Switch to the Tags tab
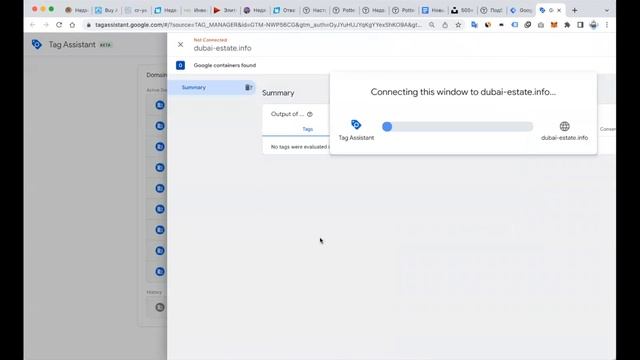The height and width of the screenshot is (360, 640). point(307,129)
